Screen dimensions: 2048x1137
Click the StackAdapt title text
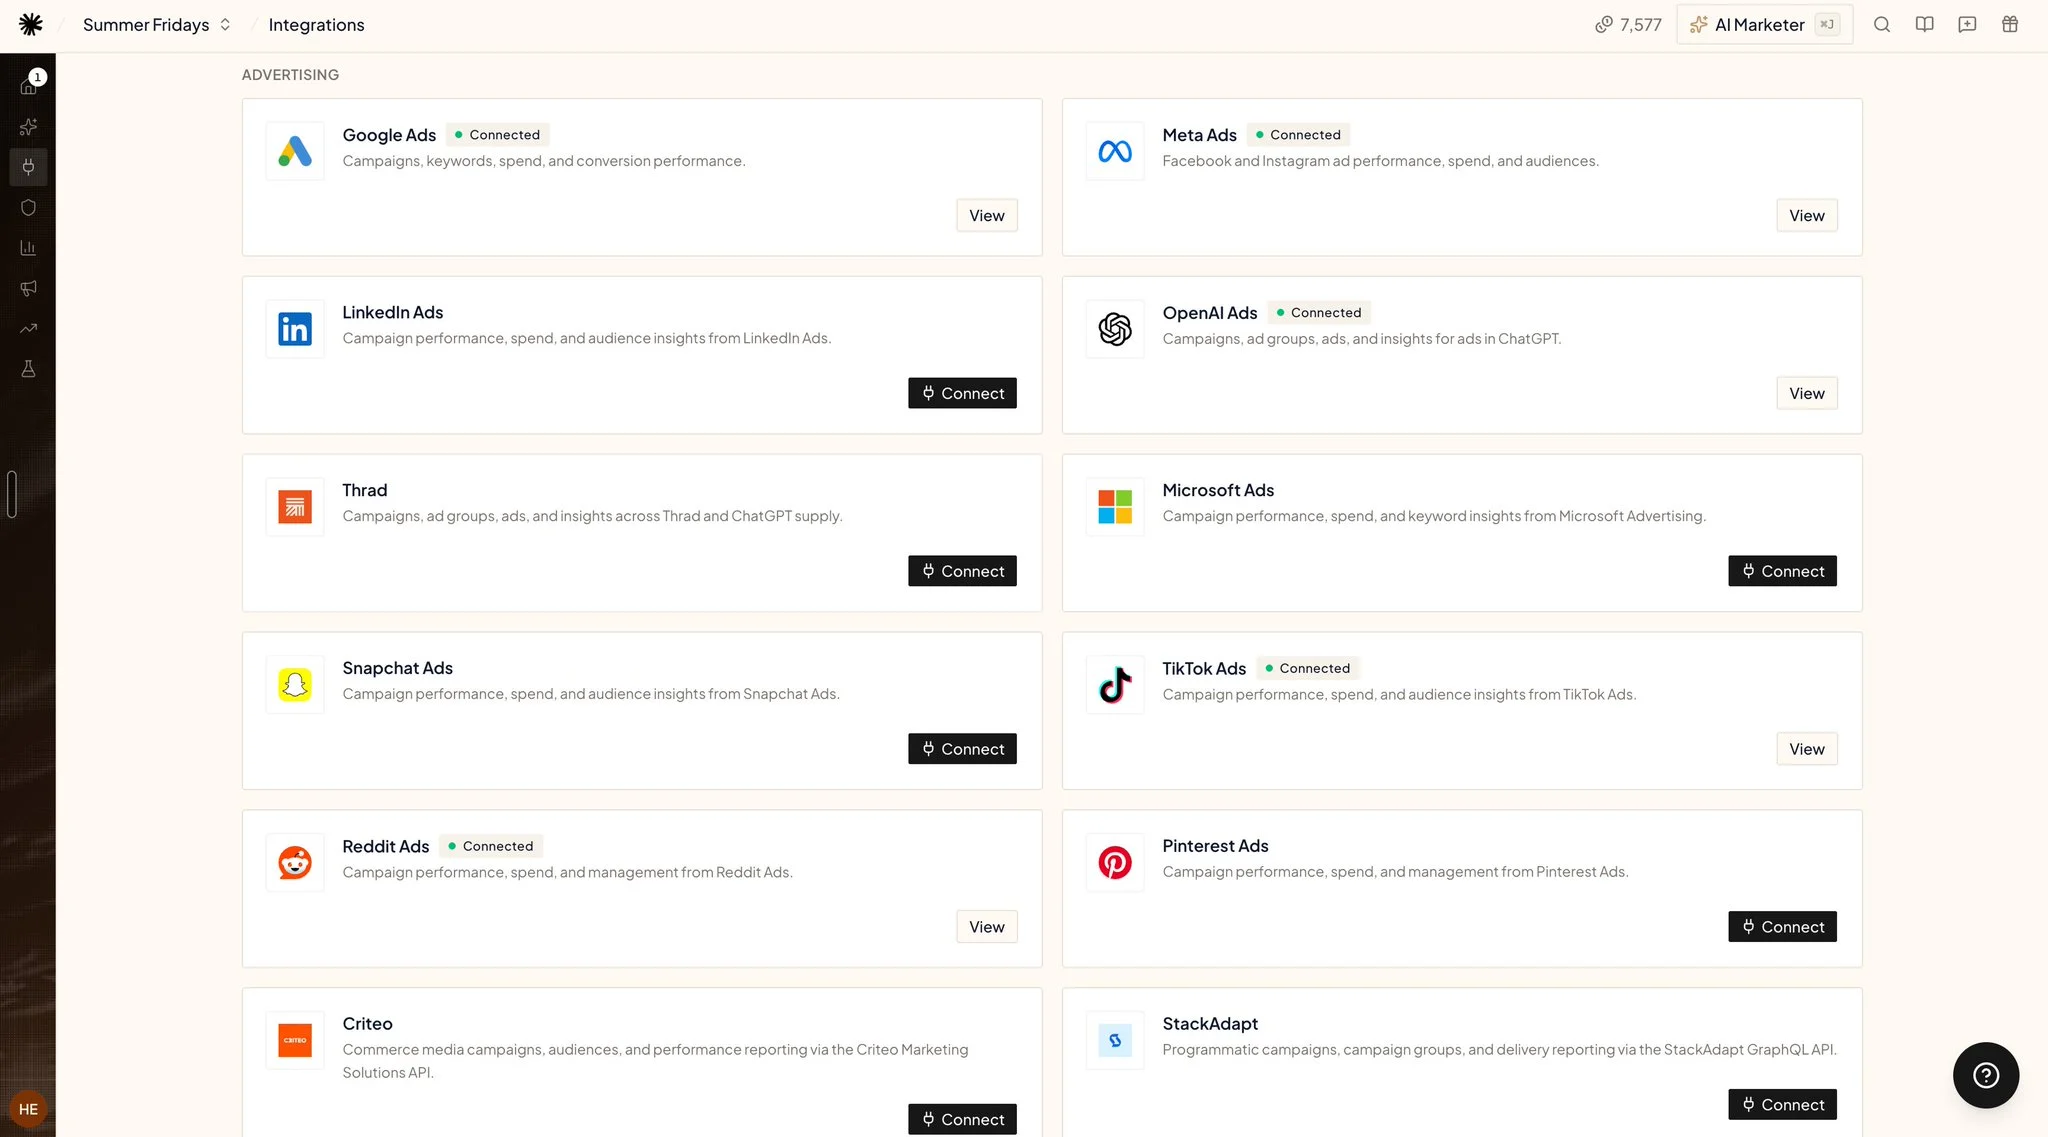[1210, 1024]
